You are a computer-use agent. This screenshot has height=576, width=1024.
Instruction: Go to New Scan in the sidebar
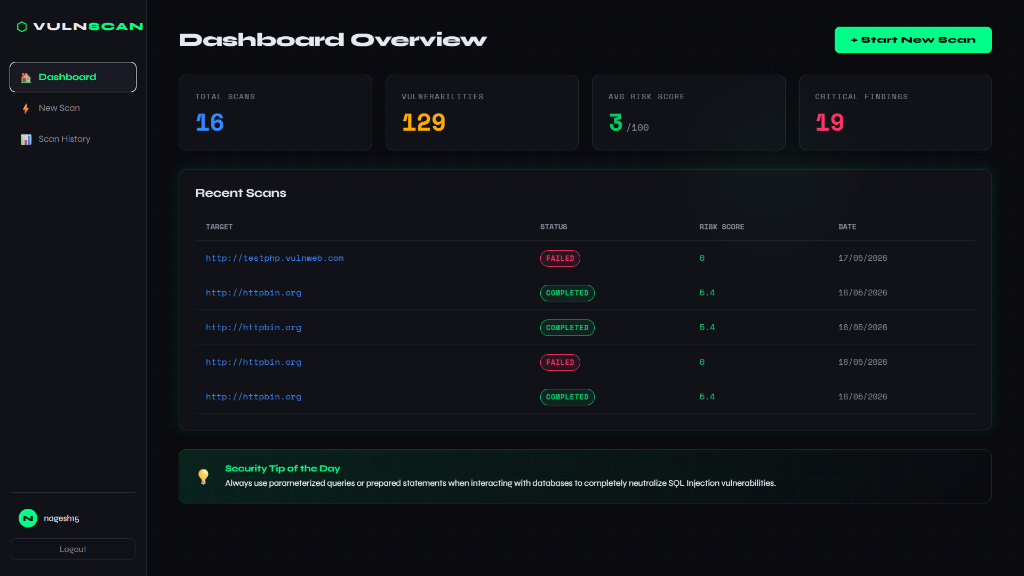73,108
